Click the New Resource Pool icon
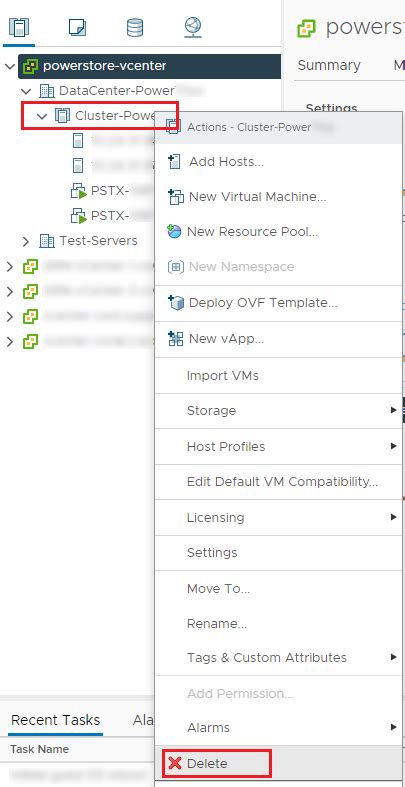This screenshot has height=787, width=405. tap(174, 231)
